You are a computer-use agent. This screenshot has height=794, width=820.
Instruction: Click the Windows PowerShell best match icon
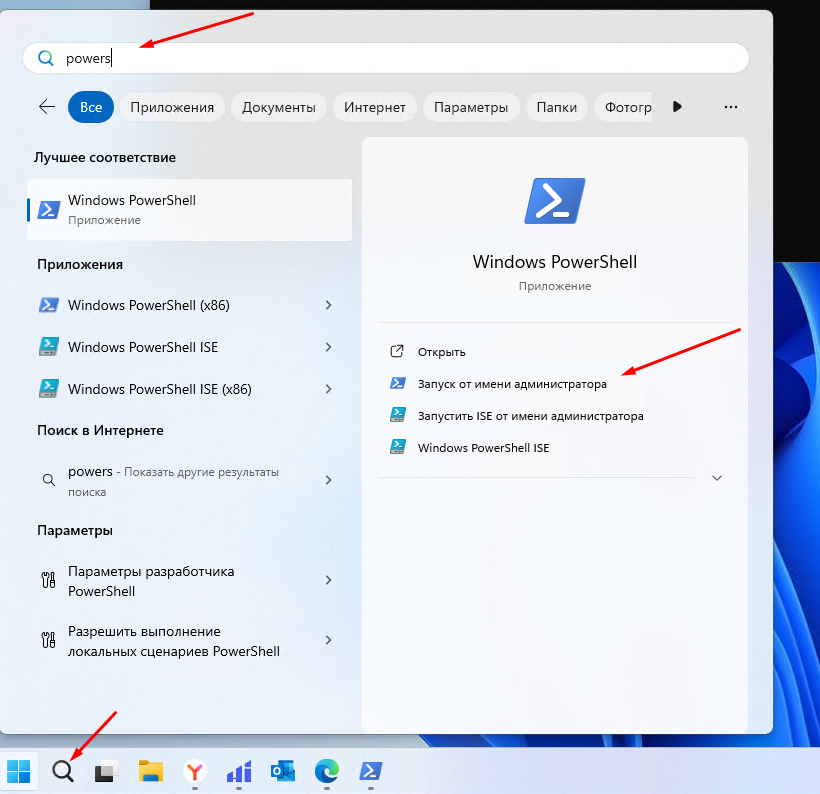(49, 210)
